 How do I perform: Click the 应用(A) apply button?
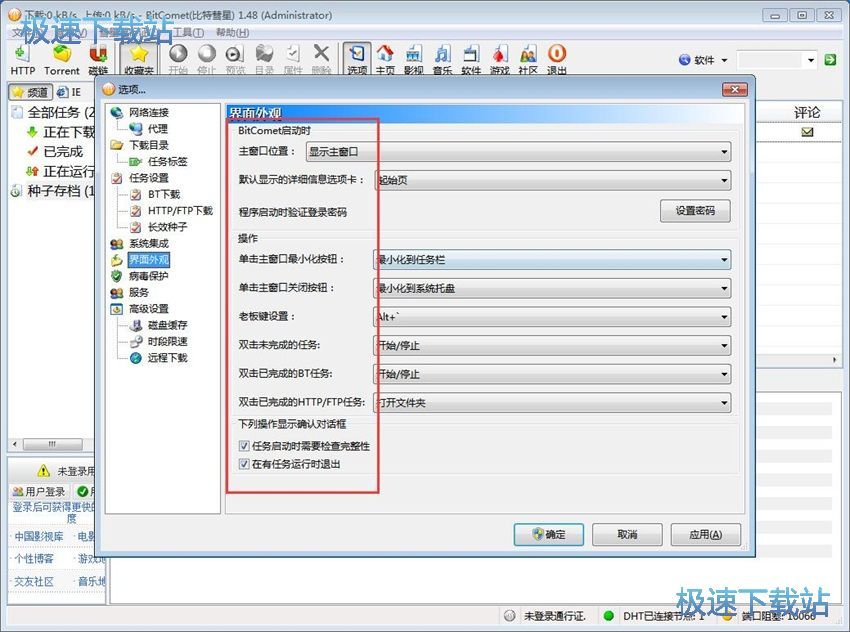pyautogui.click(x=705, y=534)
